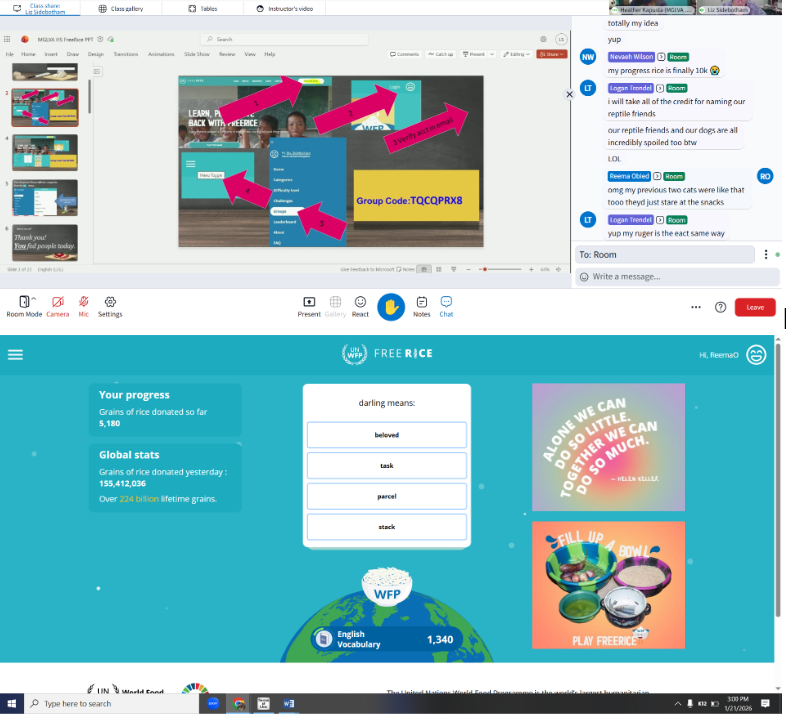
Task: Click the Play Freerice bowl banner
Action: [x=608, y=585]
